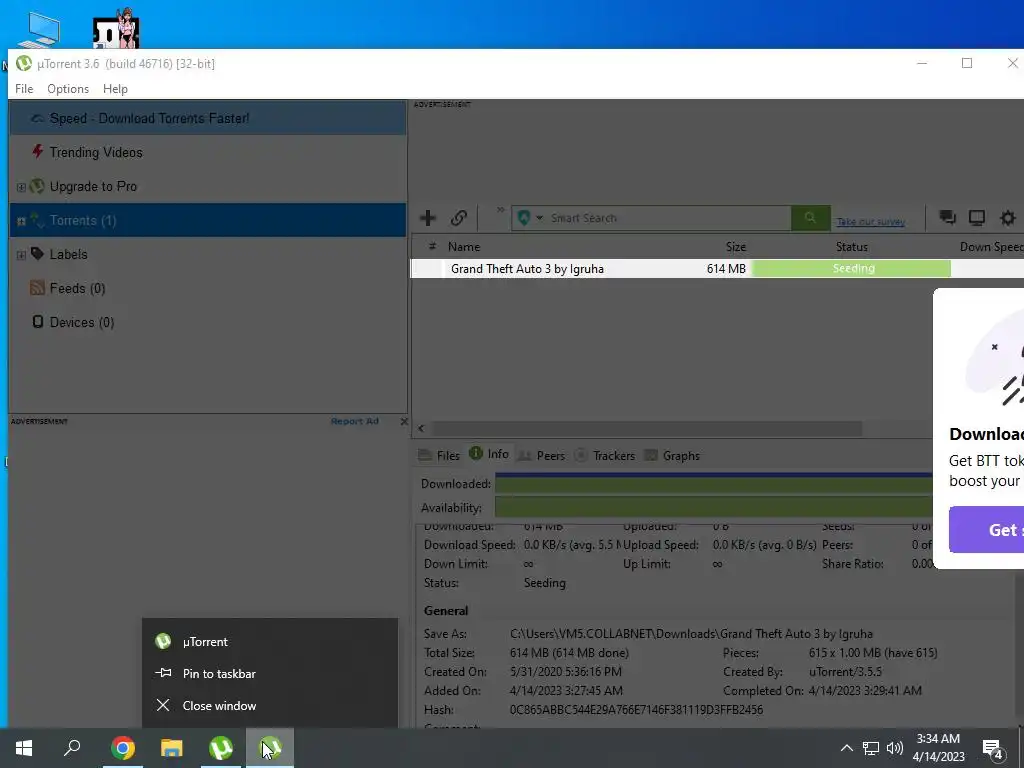Switch to the Trackers tab

coord(605,455)
